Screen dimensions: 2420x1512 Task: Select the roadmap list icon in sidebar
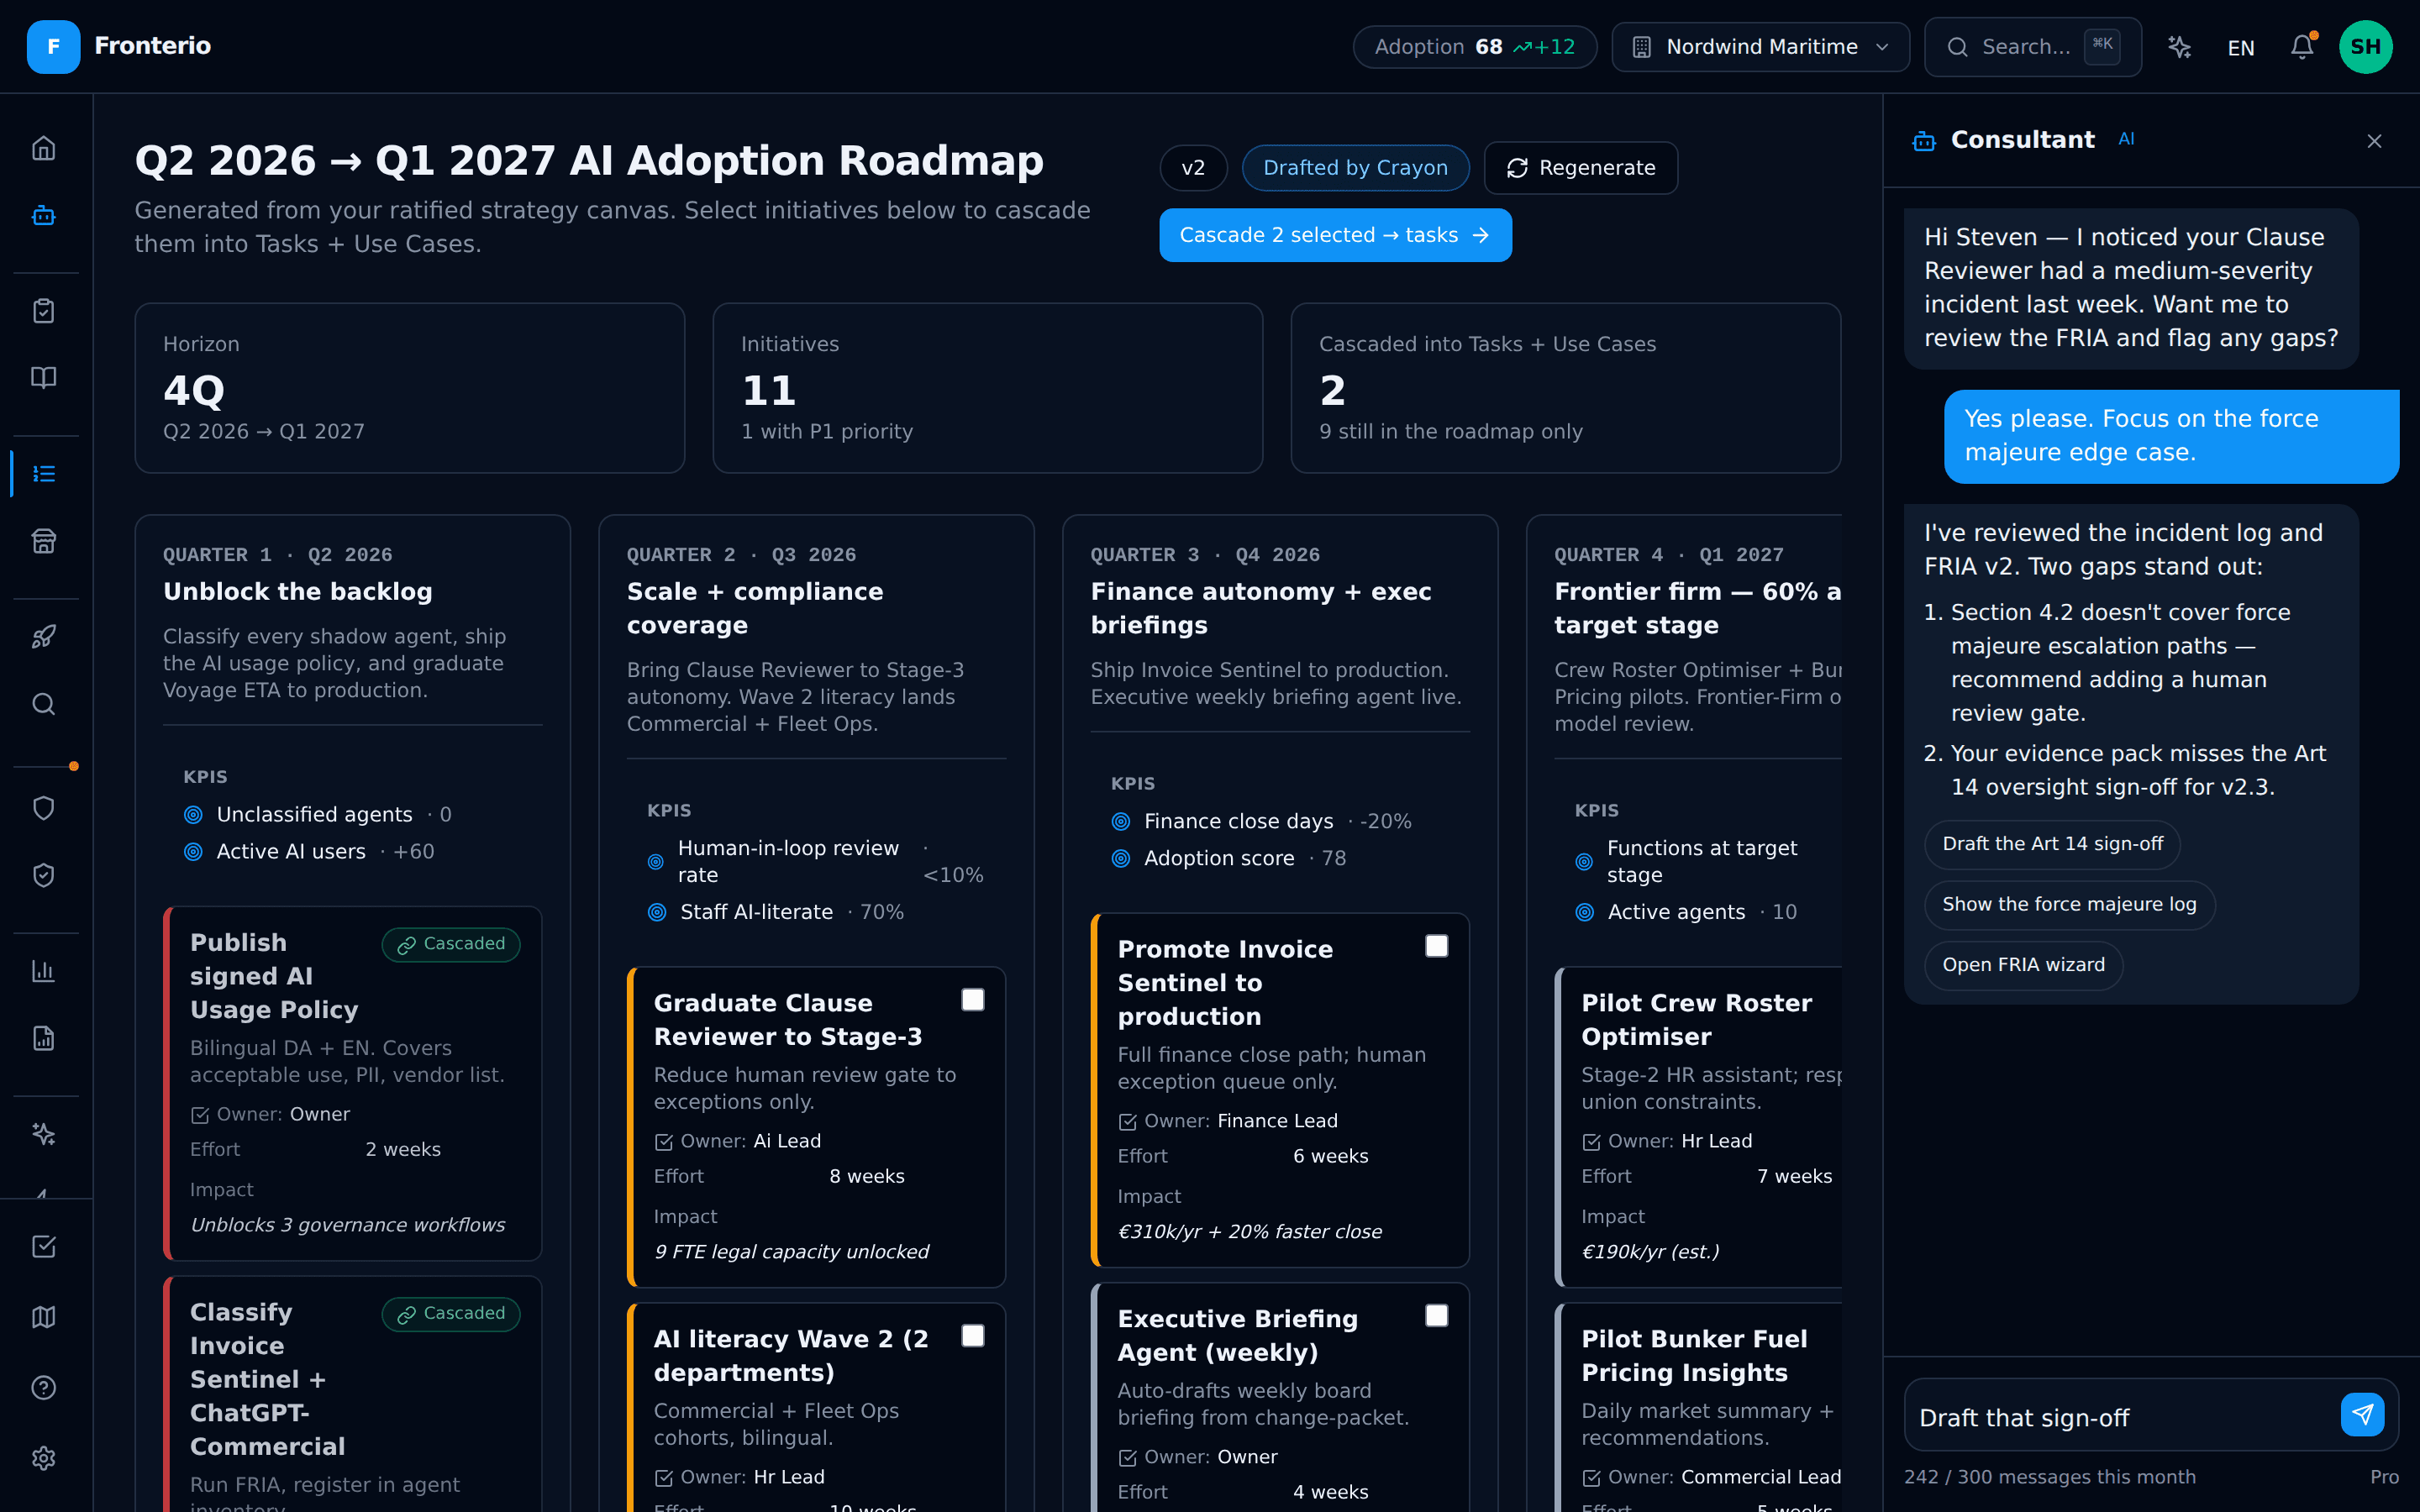click(x=44, y=474)
